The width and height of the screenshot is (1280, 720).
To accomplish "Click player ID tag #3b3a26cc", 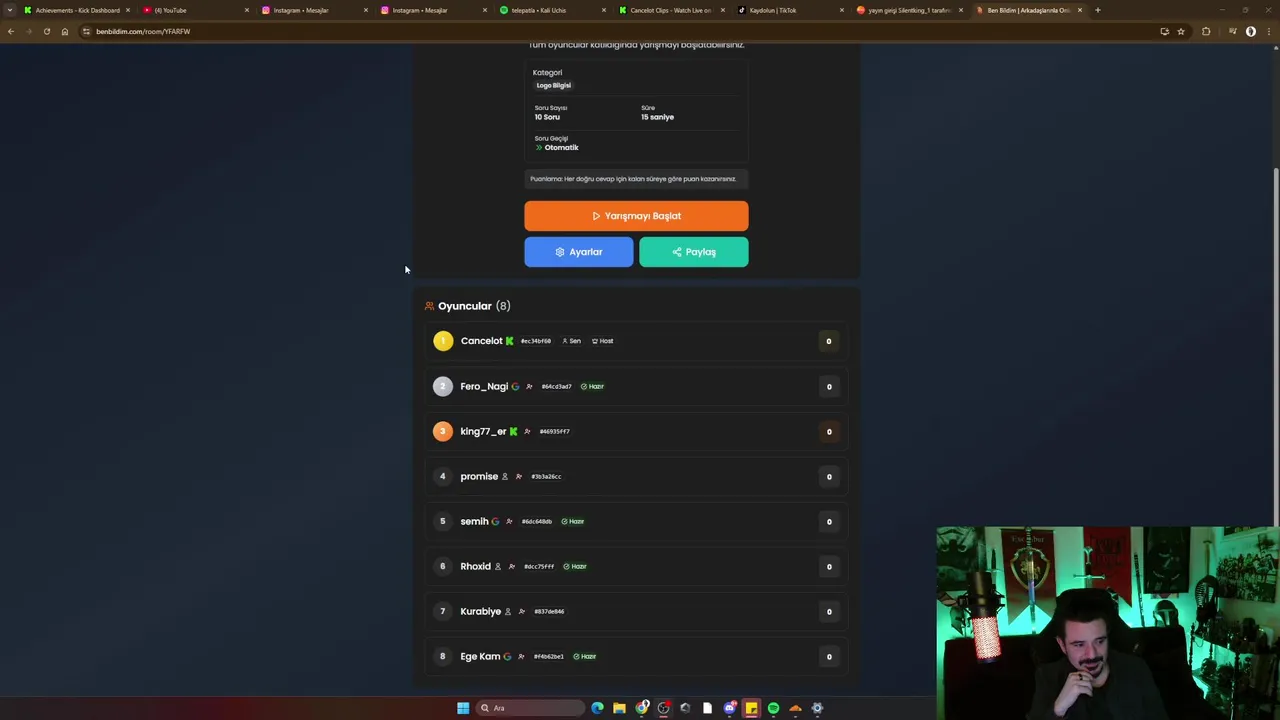I will click(546, 477).
